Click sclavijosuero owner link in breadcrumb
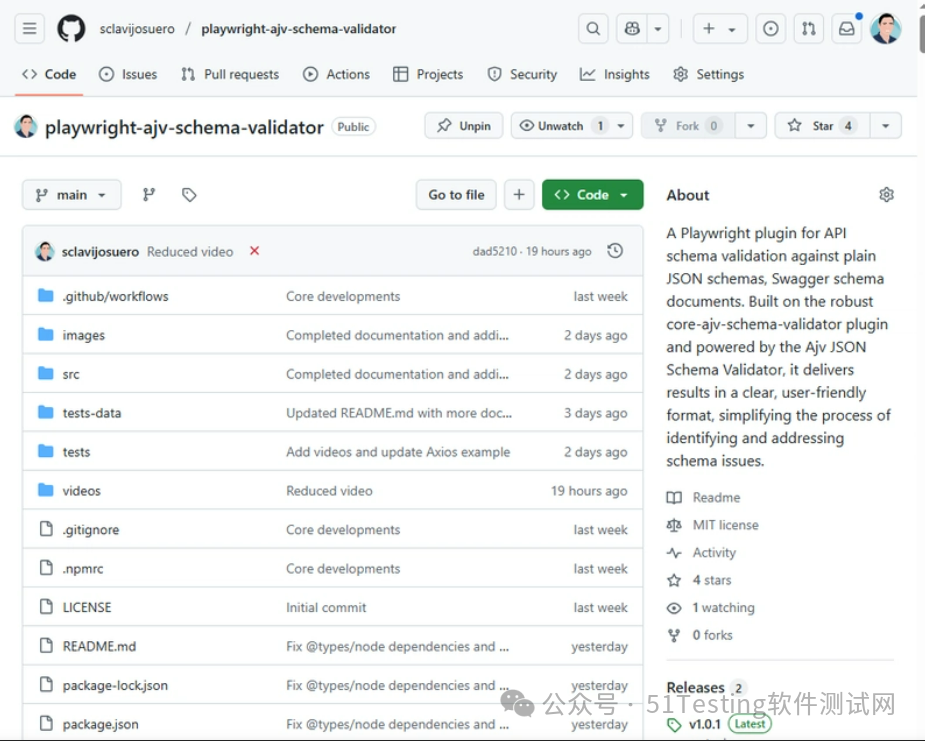This screenshot has height=741, width=925. (137, 29)
